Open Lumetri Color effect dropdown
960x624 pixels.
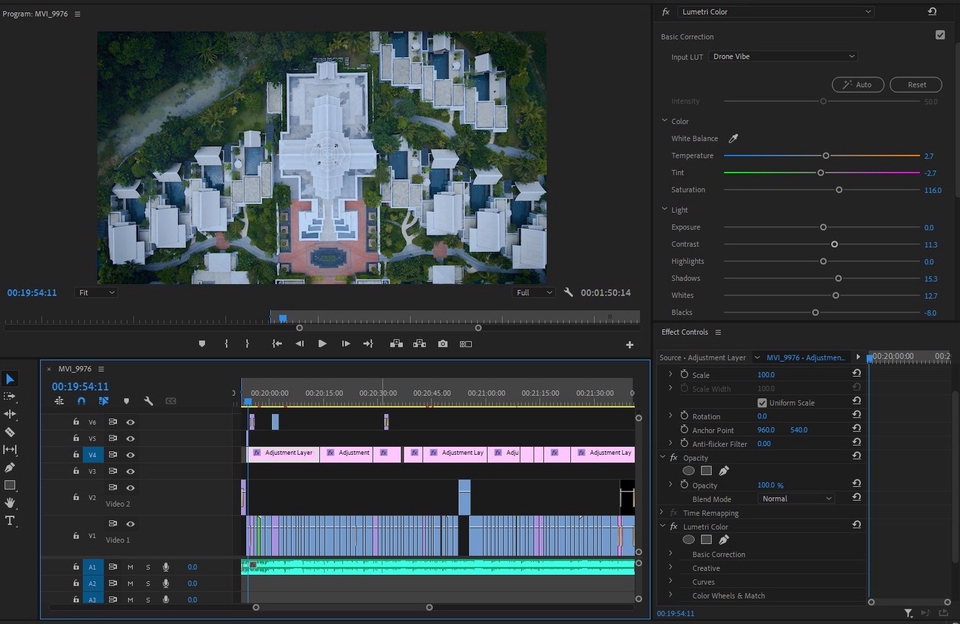pos(775,12)
